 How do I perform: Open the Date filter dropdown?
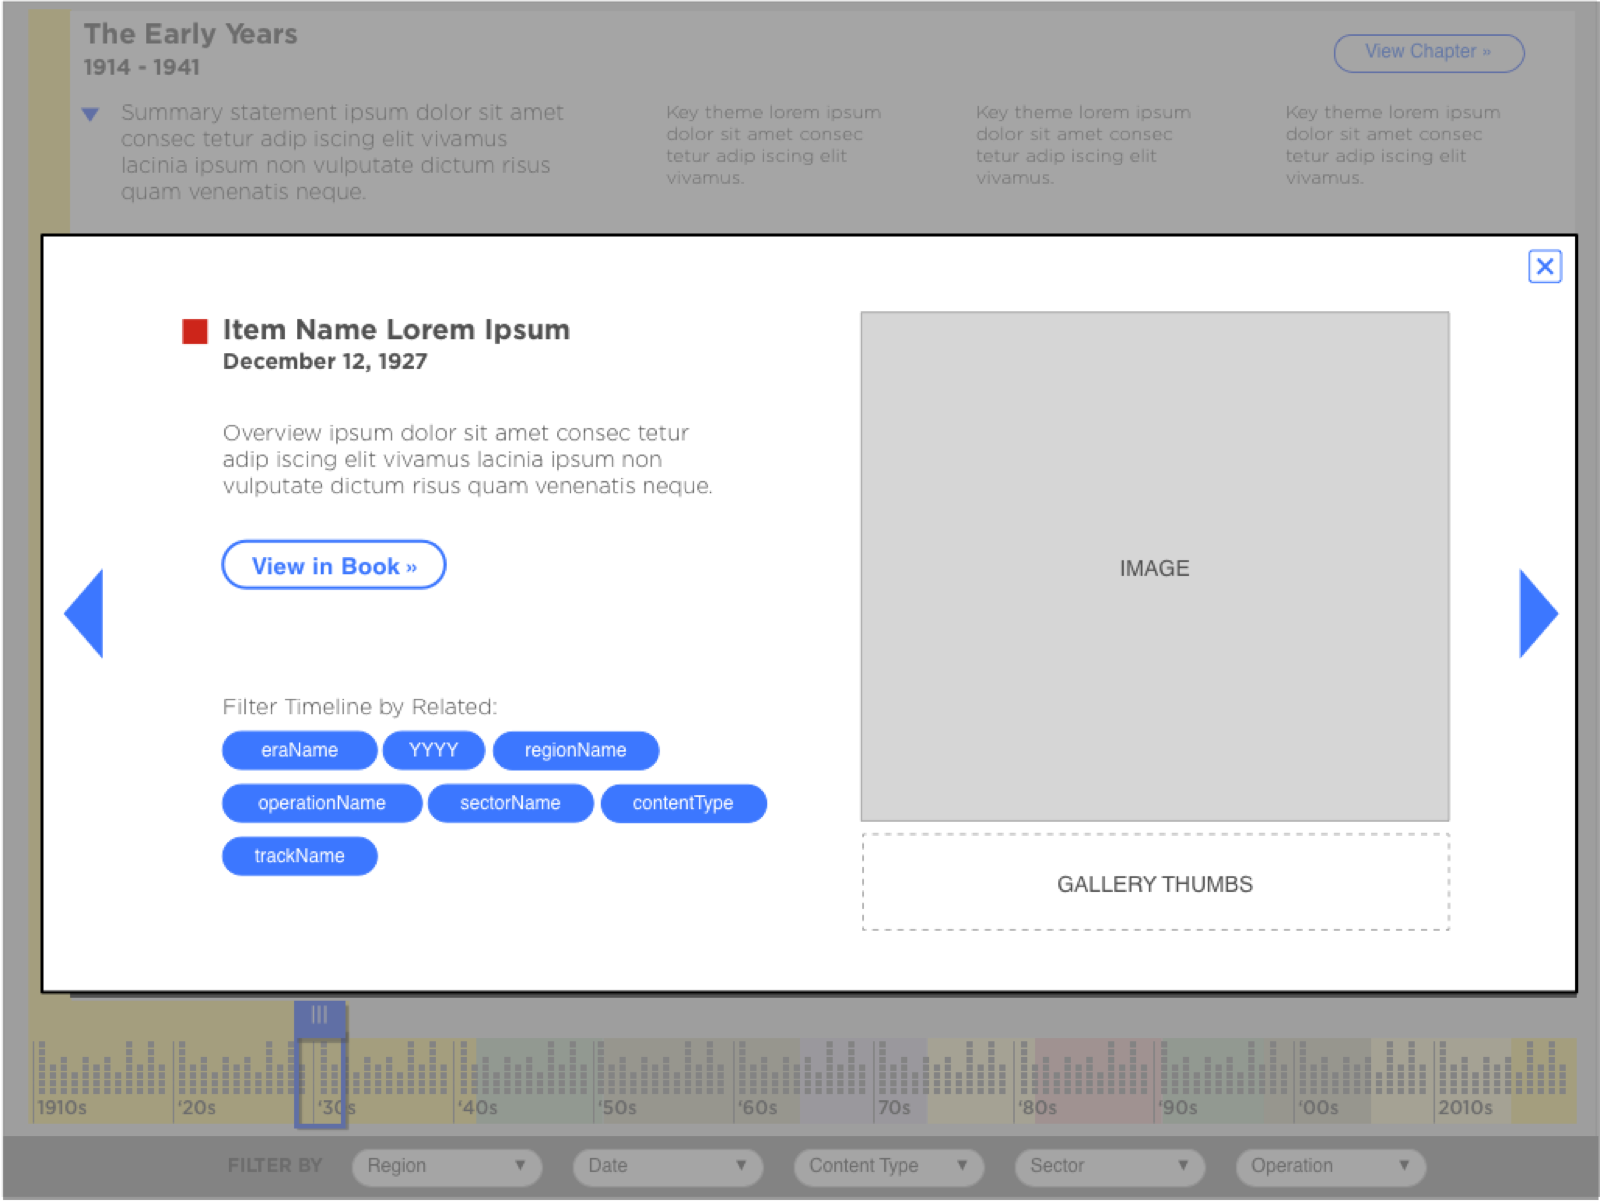point(668,1166)
